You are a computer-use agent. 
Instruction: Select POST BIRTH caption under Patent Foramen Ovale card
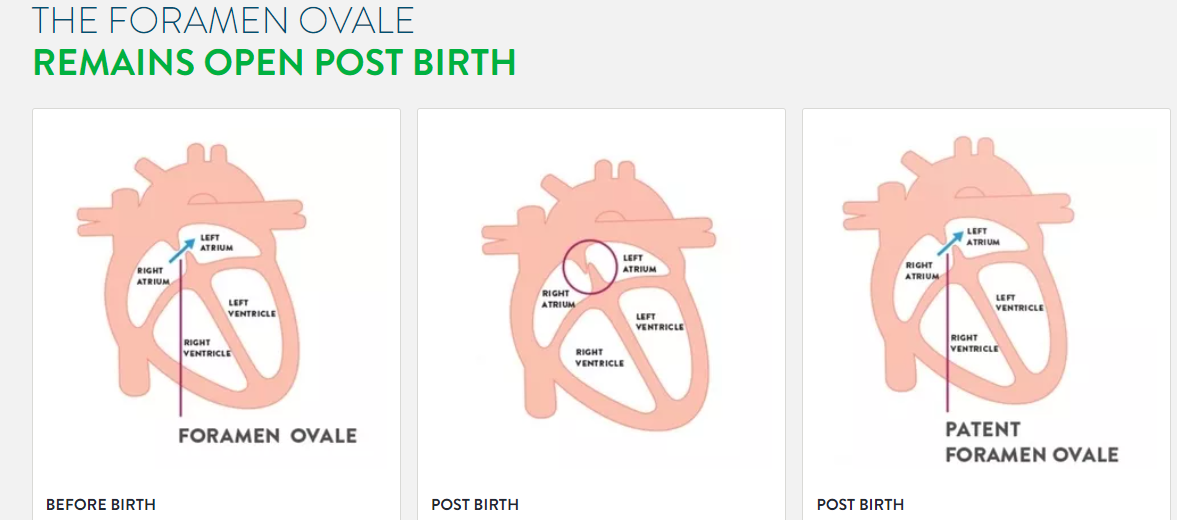pos(860,504)
